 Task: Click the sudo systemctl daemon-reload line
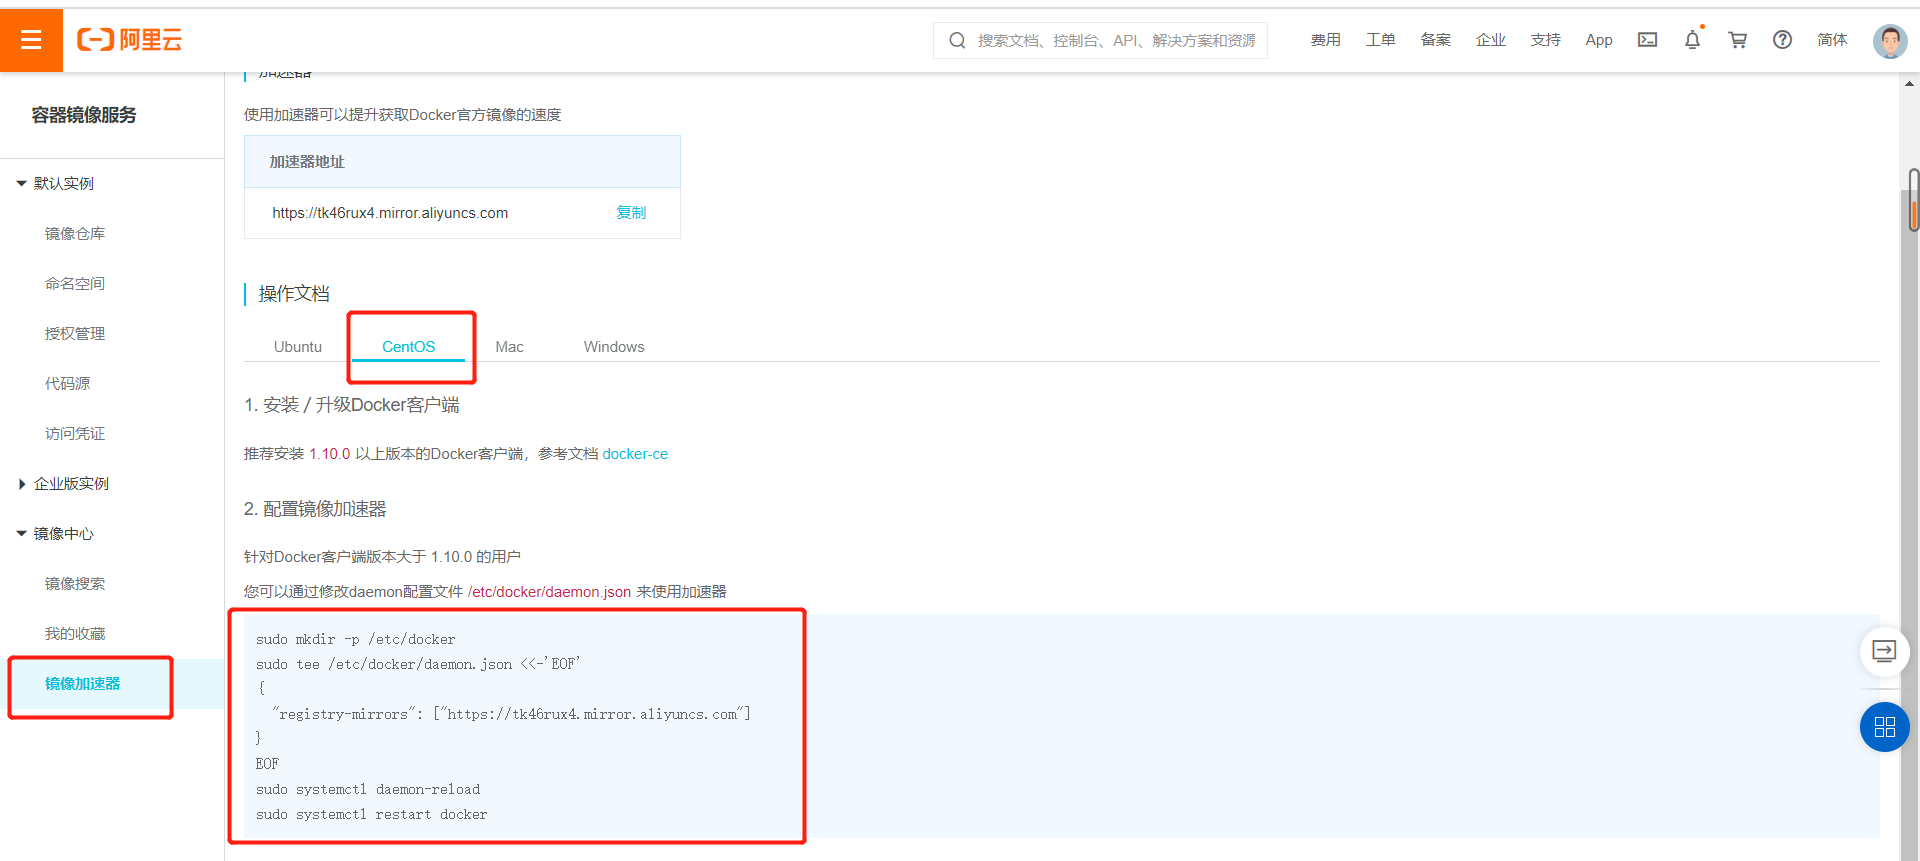[x=368, y=789]
